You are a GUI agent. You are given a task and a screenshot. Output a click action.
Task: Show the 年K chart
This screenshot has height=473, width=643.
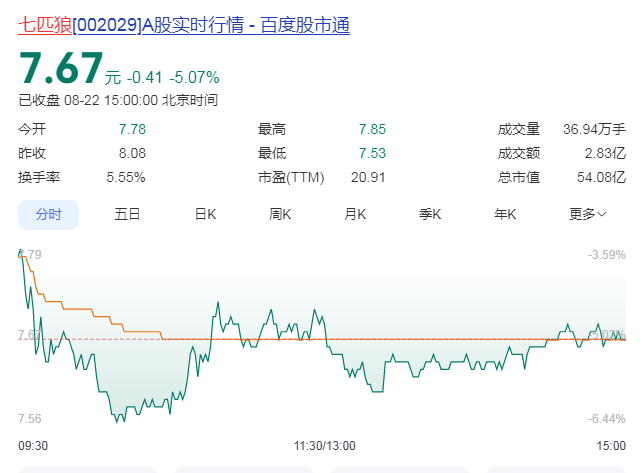(x=505, y=214)
